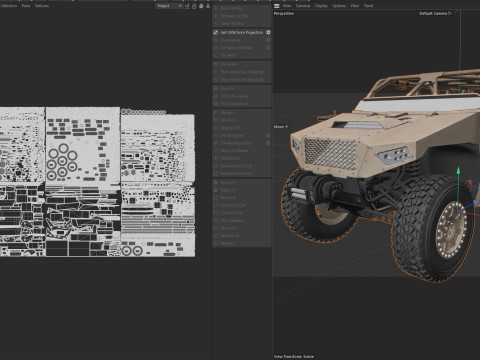Start Interactive Mapping

[x=242, y=72]
